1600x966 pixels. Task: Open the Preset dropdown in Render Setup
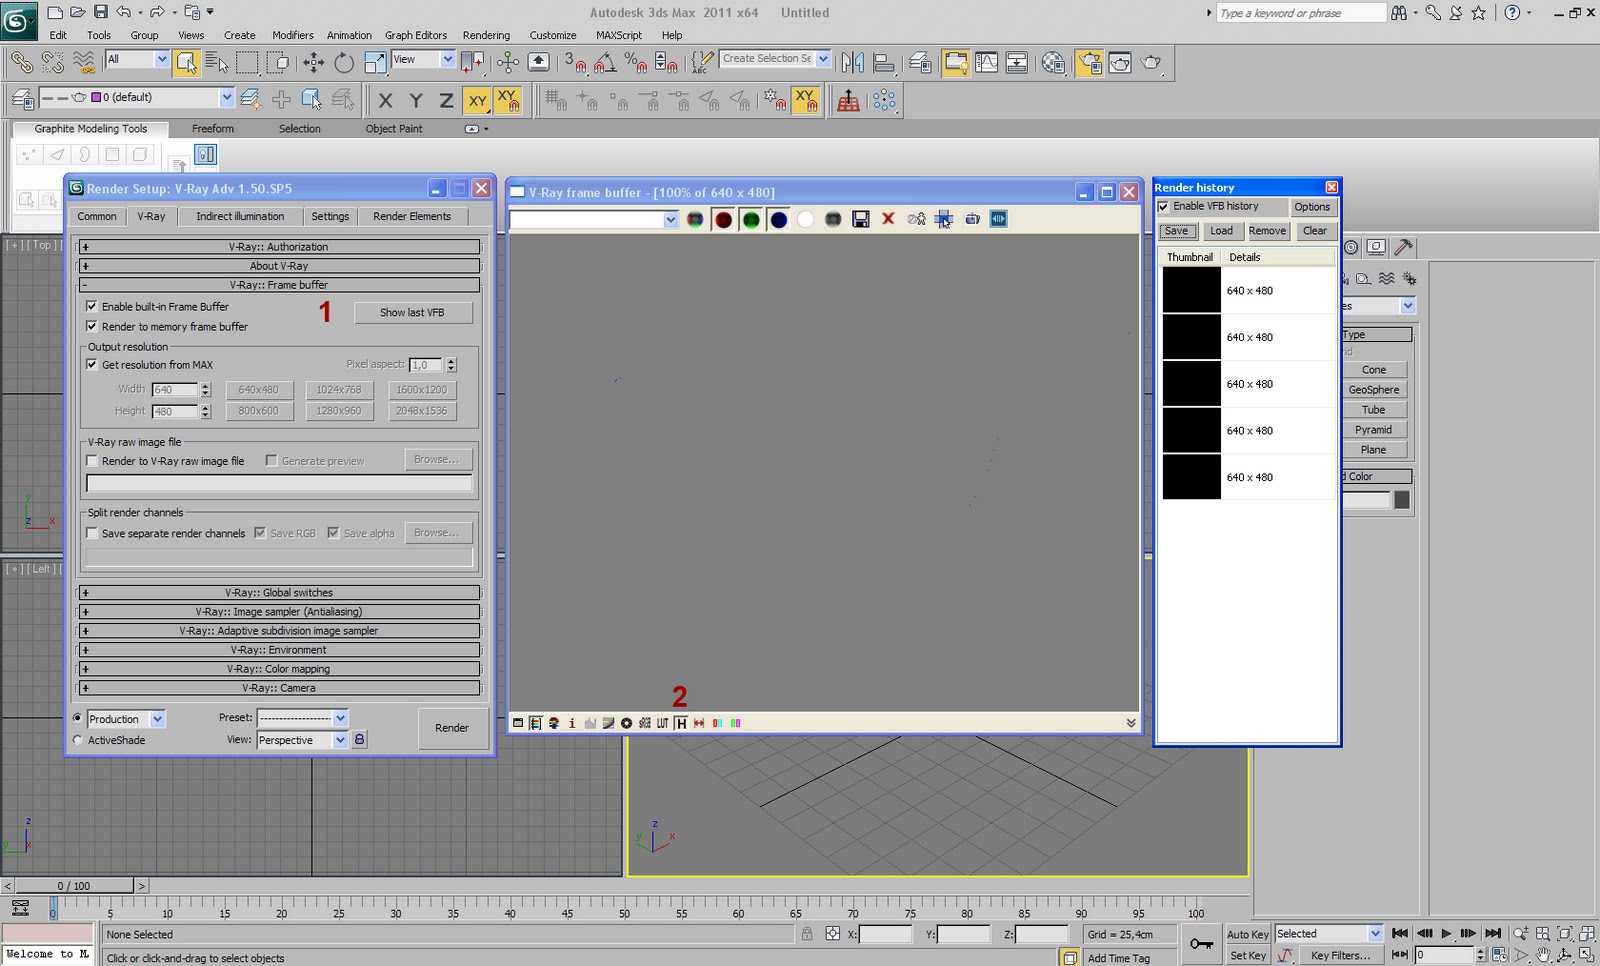(x=302, y=718)
